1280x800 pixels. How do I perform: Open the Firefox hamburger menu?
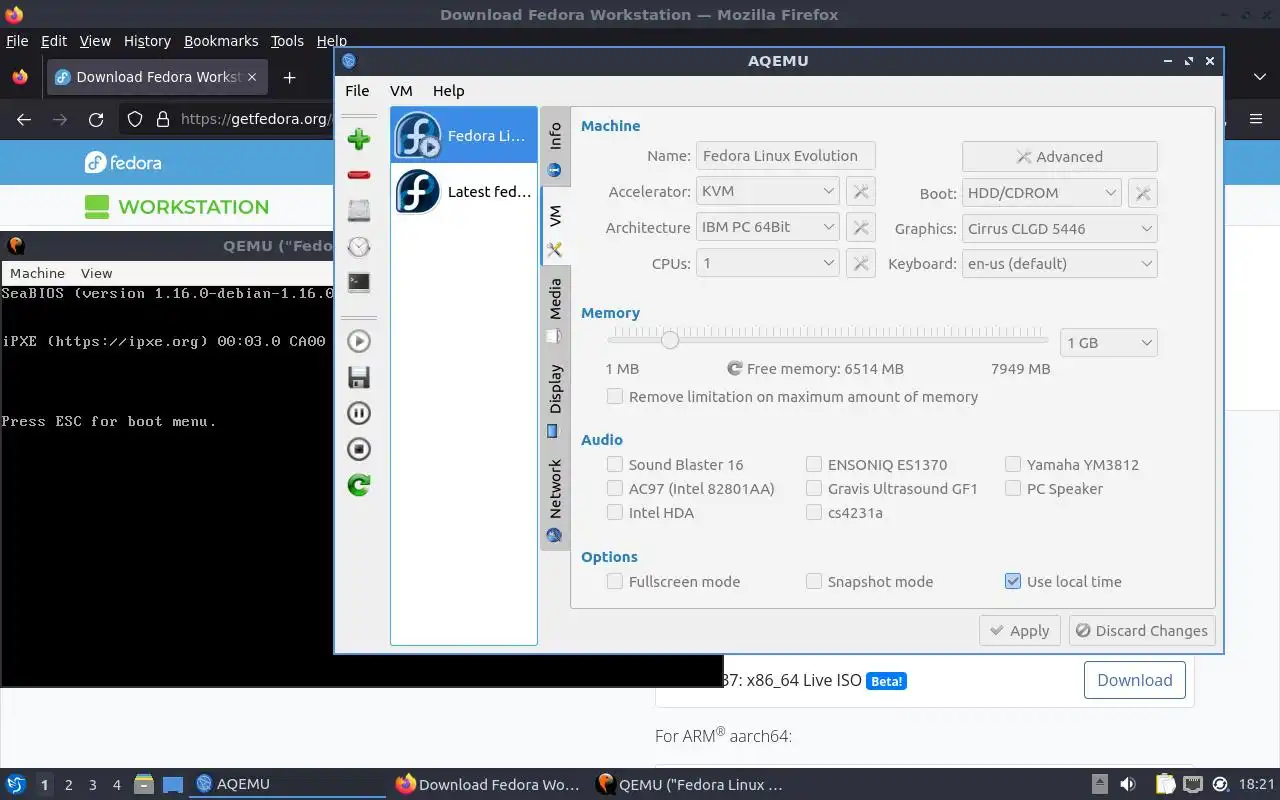(1256, 119)
